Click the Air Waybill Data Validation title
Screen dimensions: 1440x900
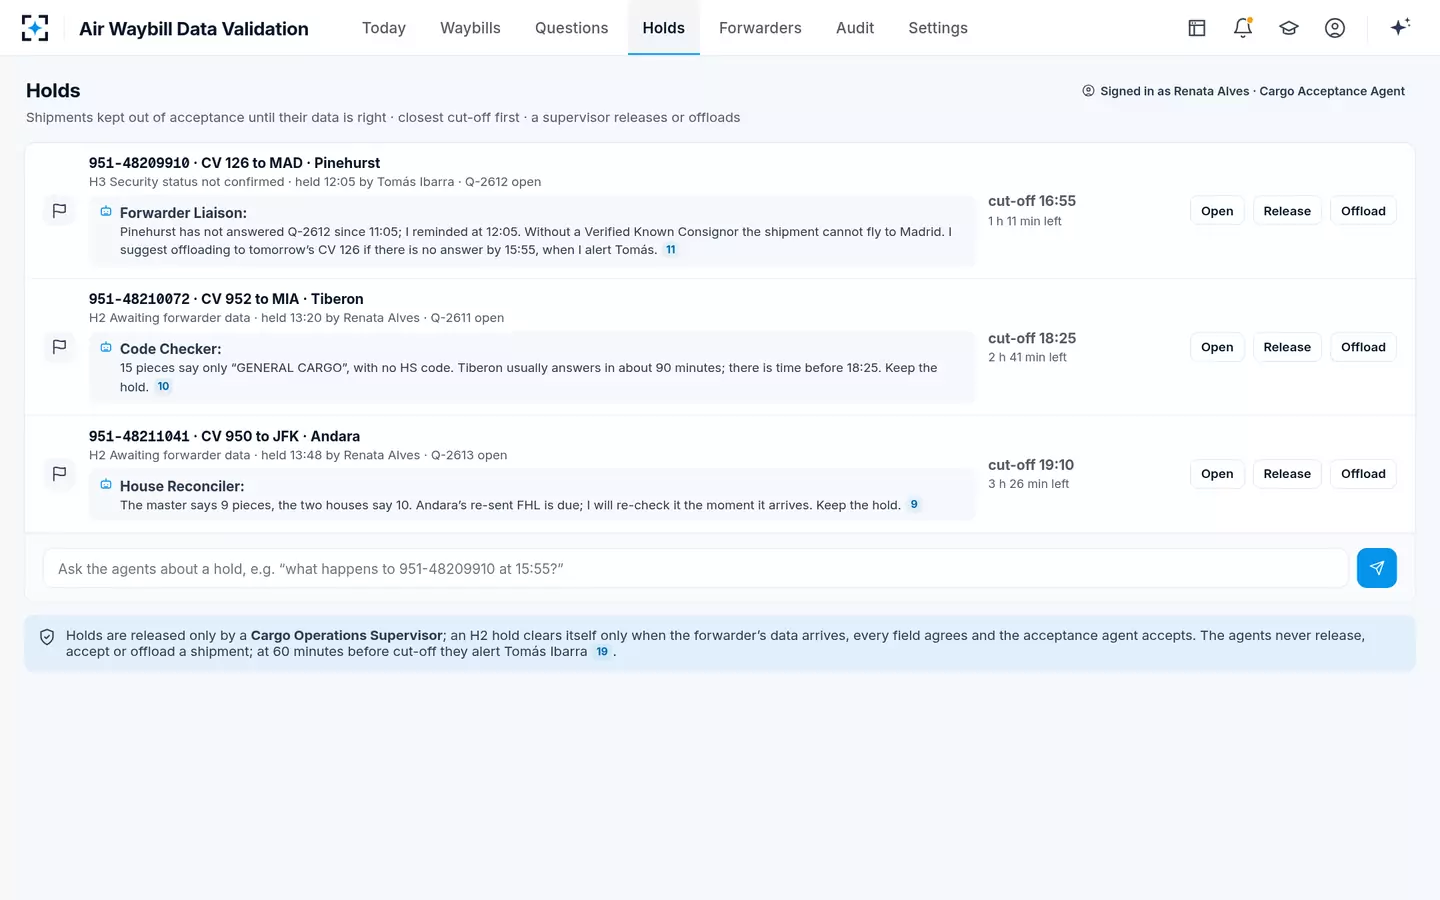[x=194, y=28]
